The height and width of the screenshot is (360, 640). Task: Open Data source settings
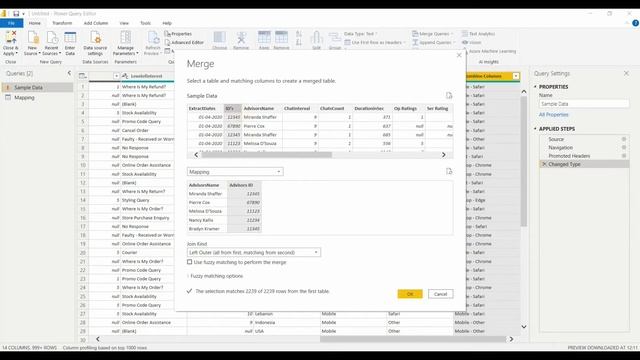tap(95, 43)
